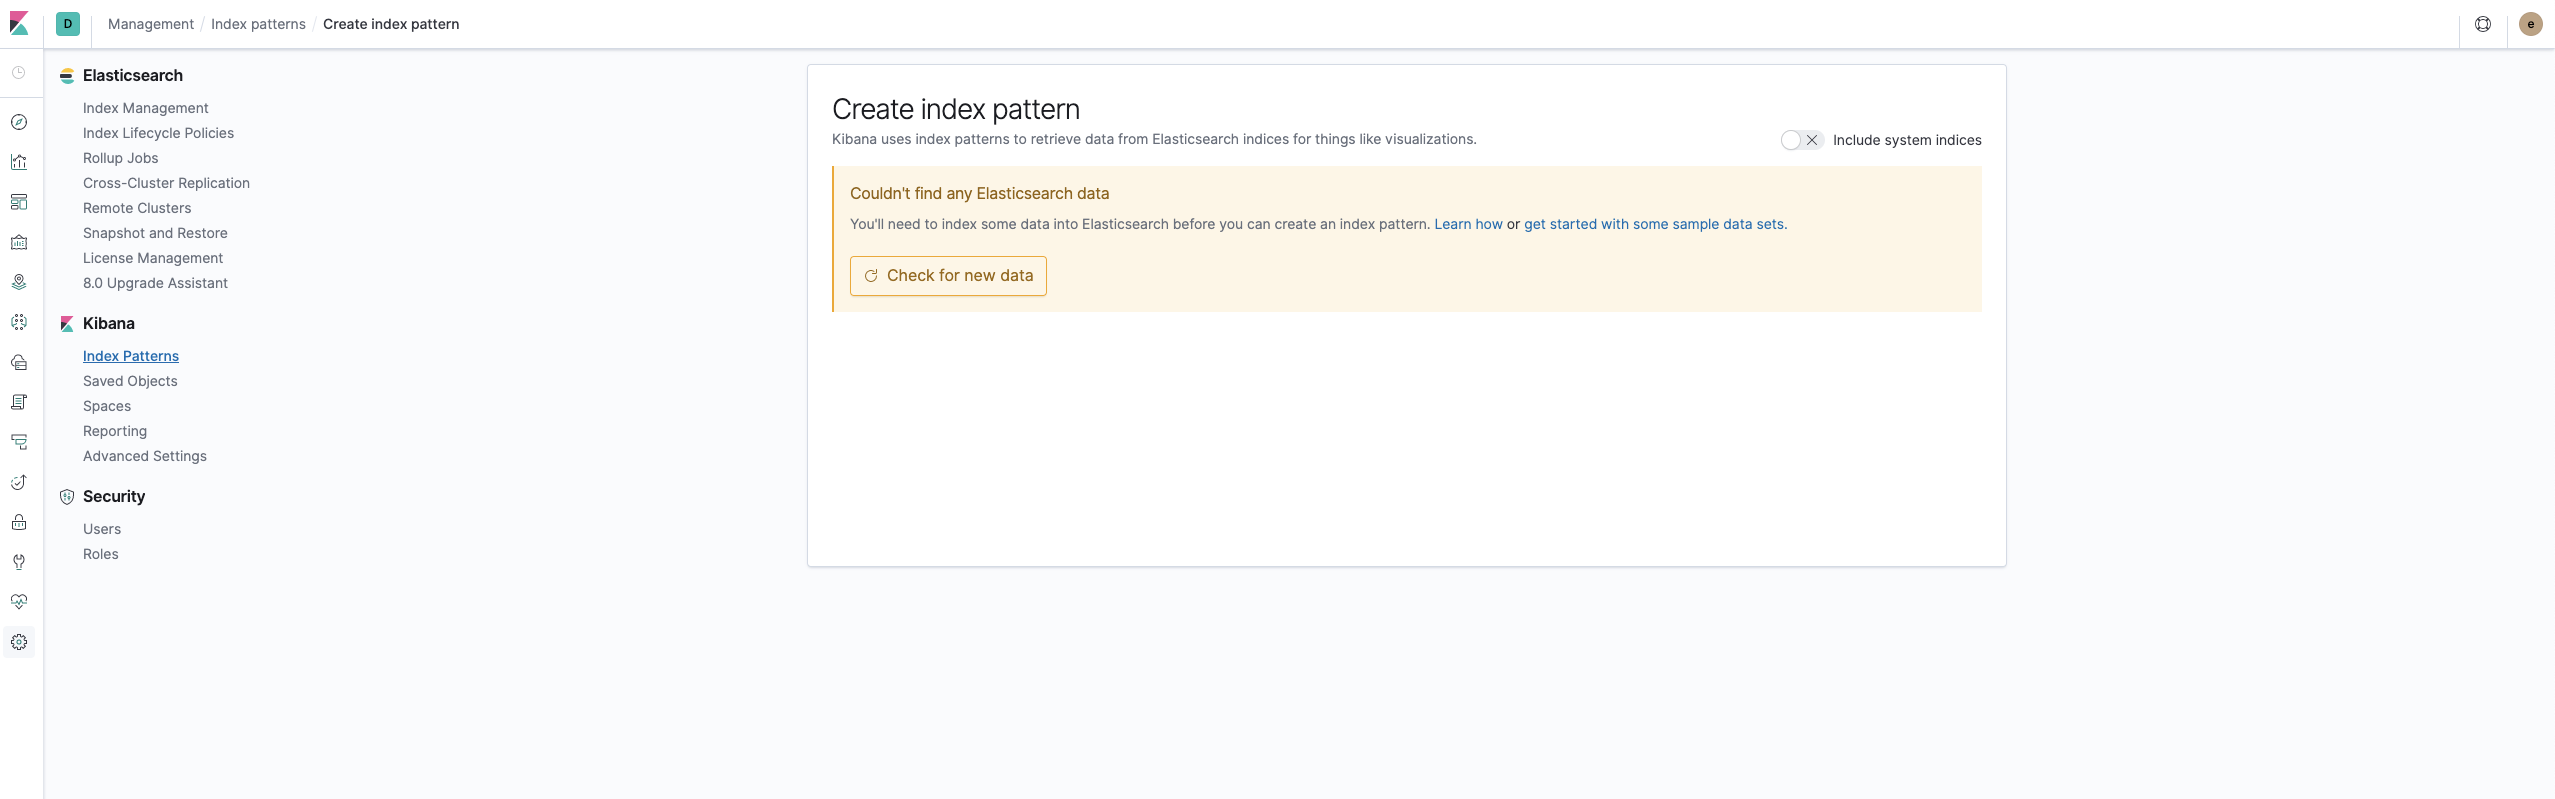The width and height of the screenshot is (2555, 799).
Task: Open Dev Tools wrench icon
Action: click(19, 562)
